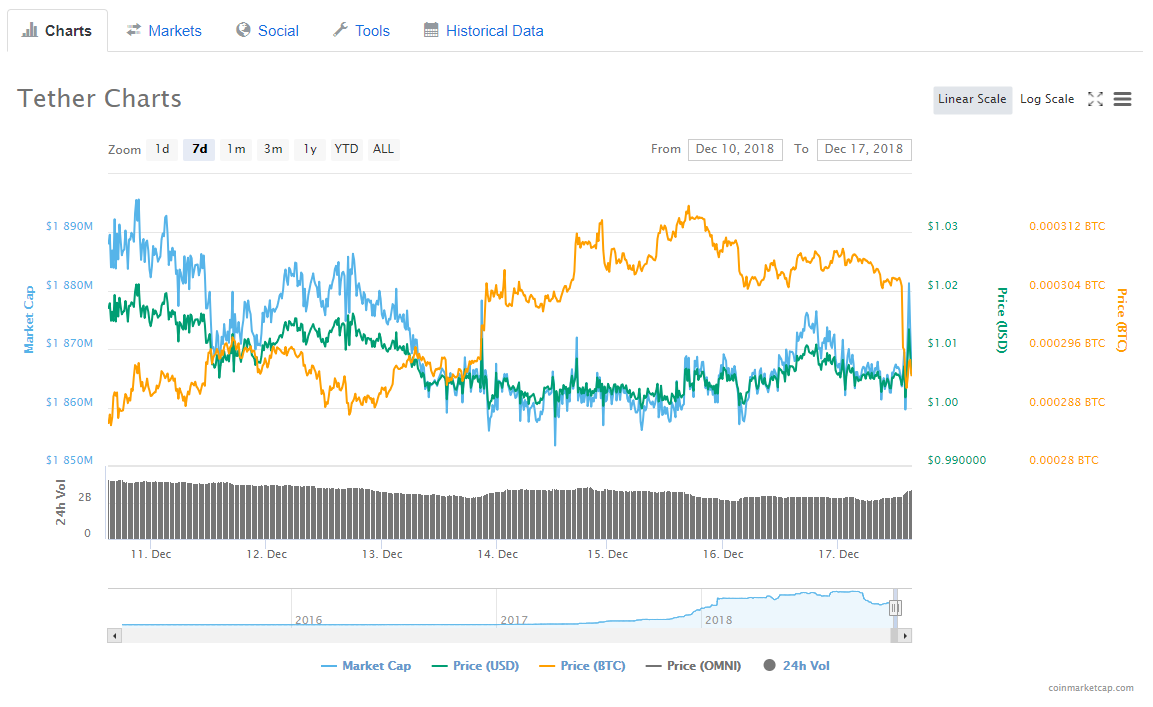This screenshot has height=707, width=1153.
Task: Select the YTD zoom option
Action: pyautogui.click(x=346, y=149)
